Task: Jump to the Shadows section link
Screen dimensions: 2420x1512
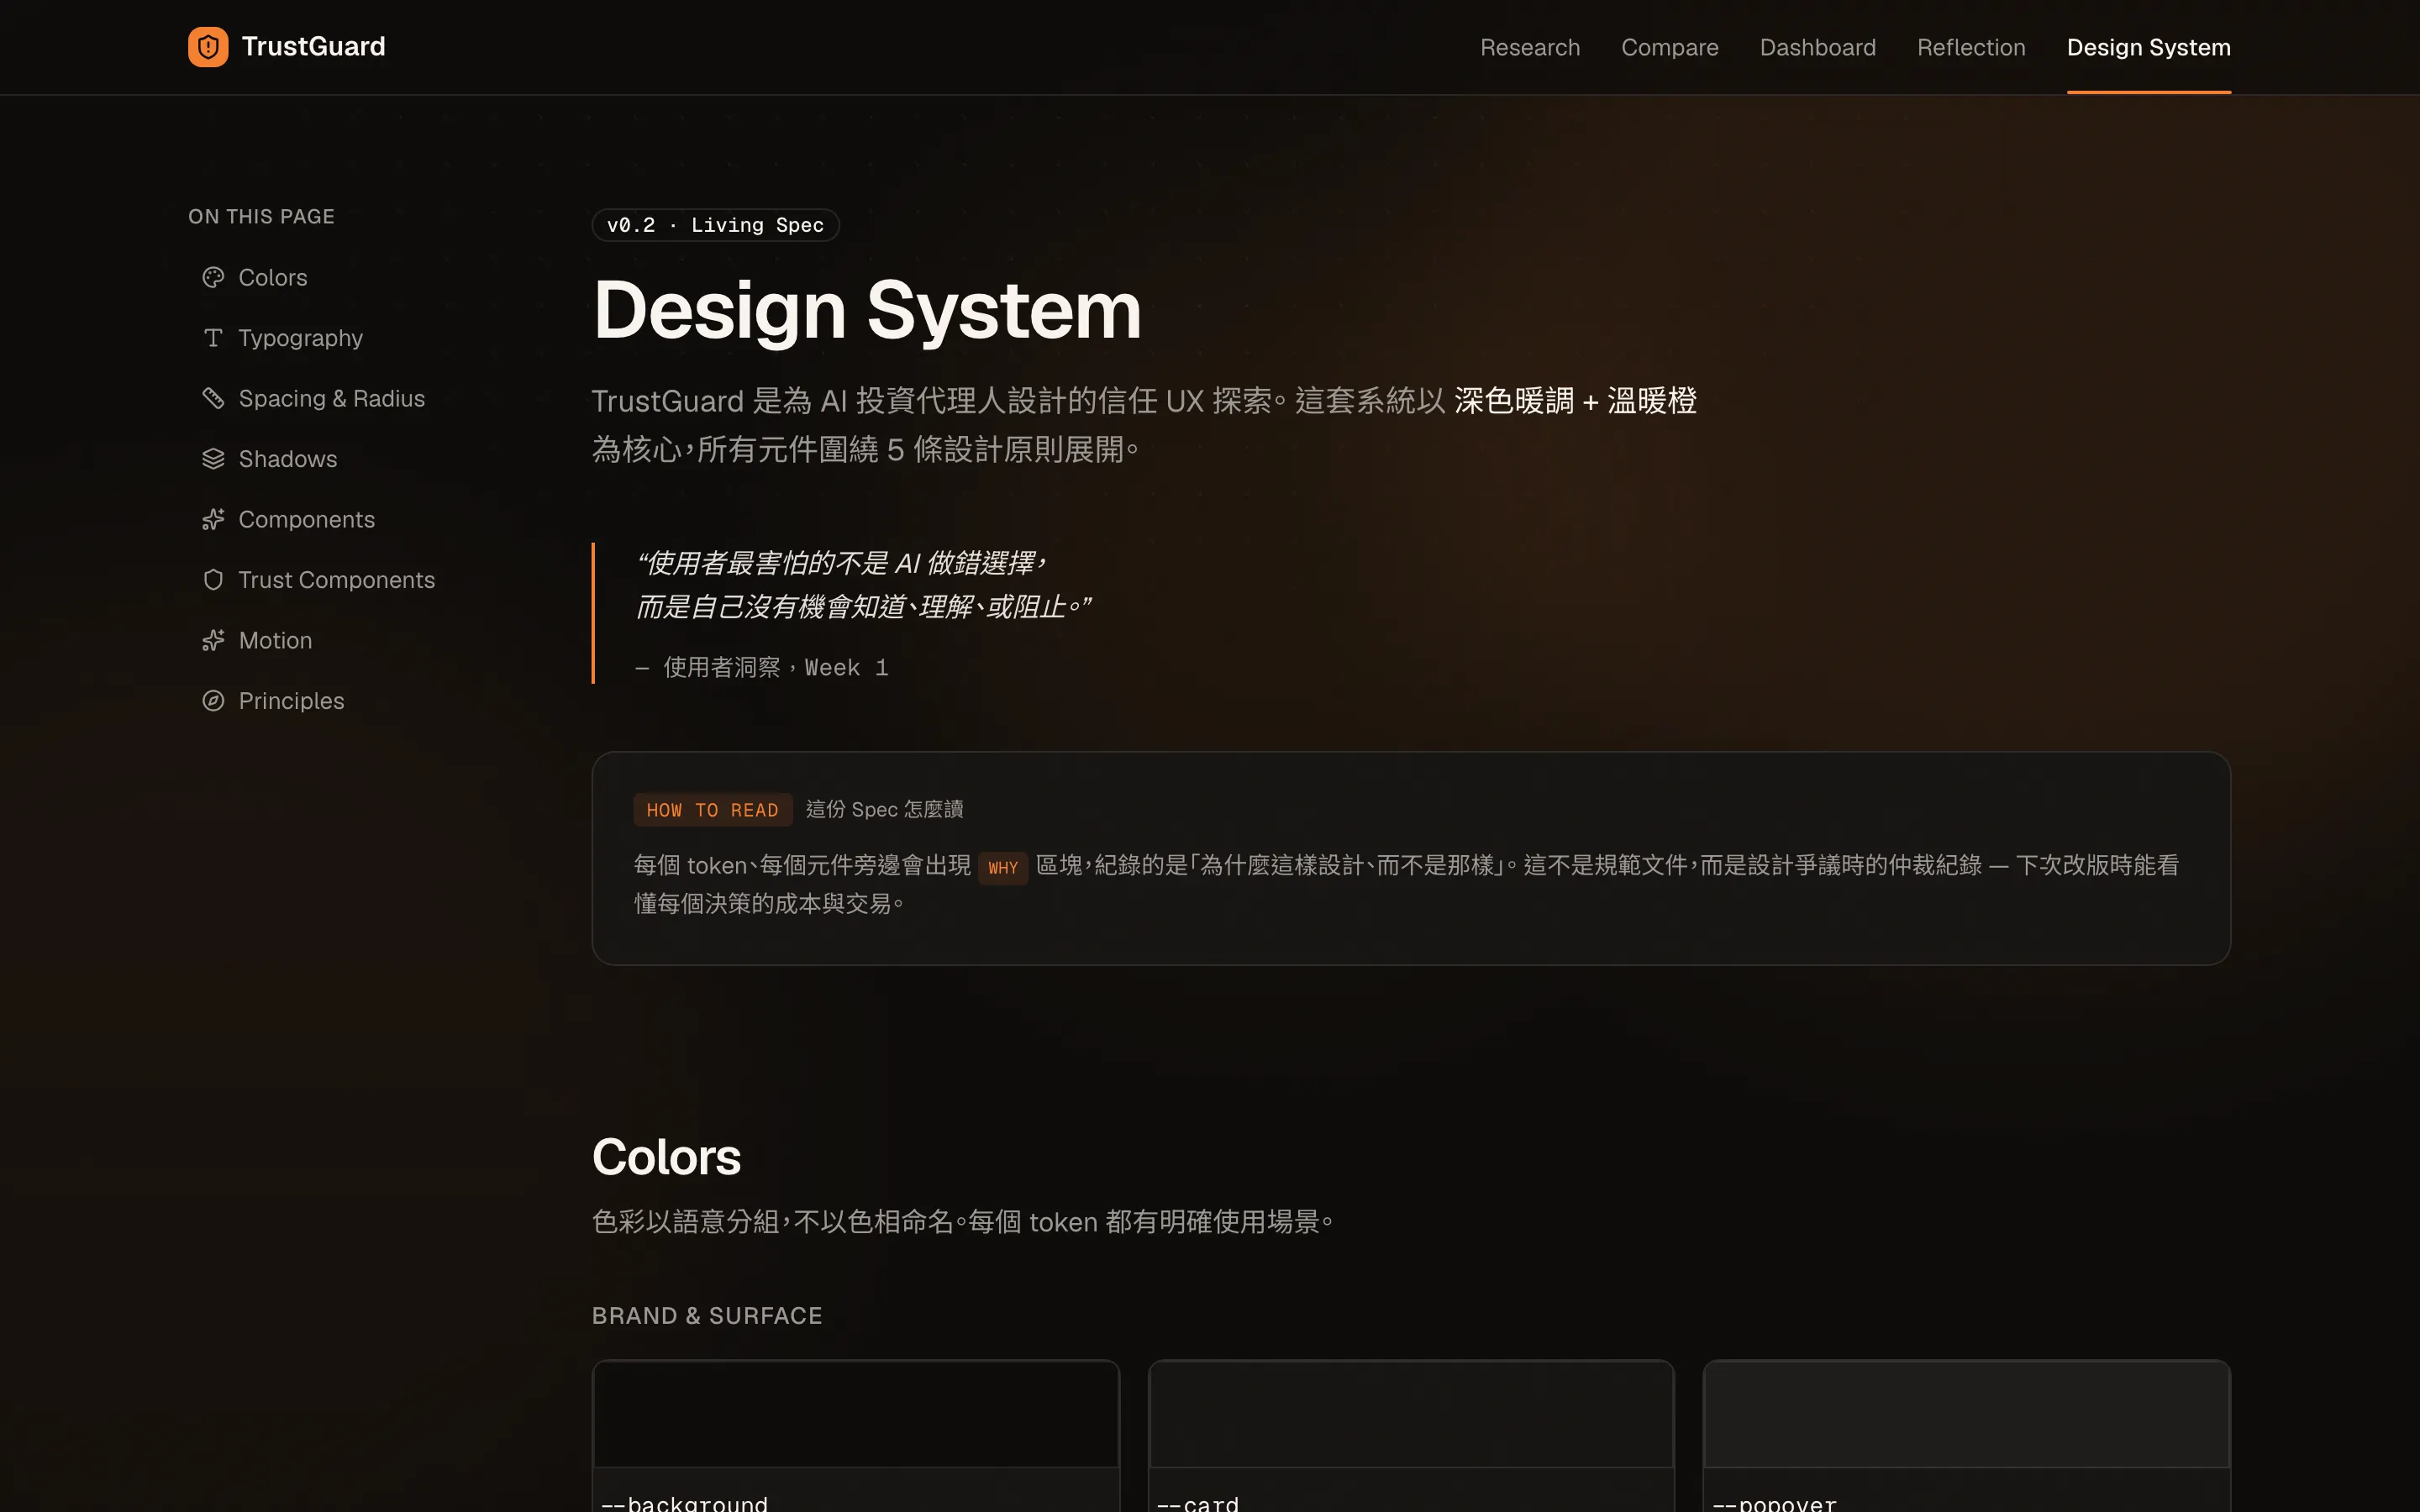Action: [x=287, y=459]
